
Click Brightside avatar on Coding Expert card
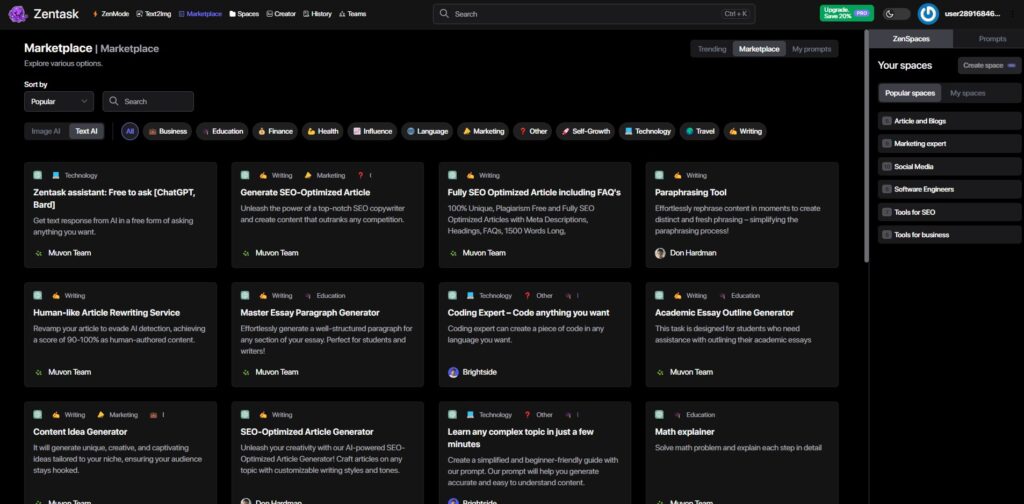tap(453, 372)
